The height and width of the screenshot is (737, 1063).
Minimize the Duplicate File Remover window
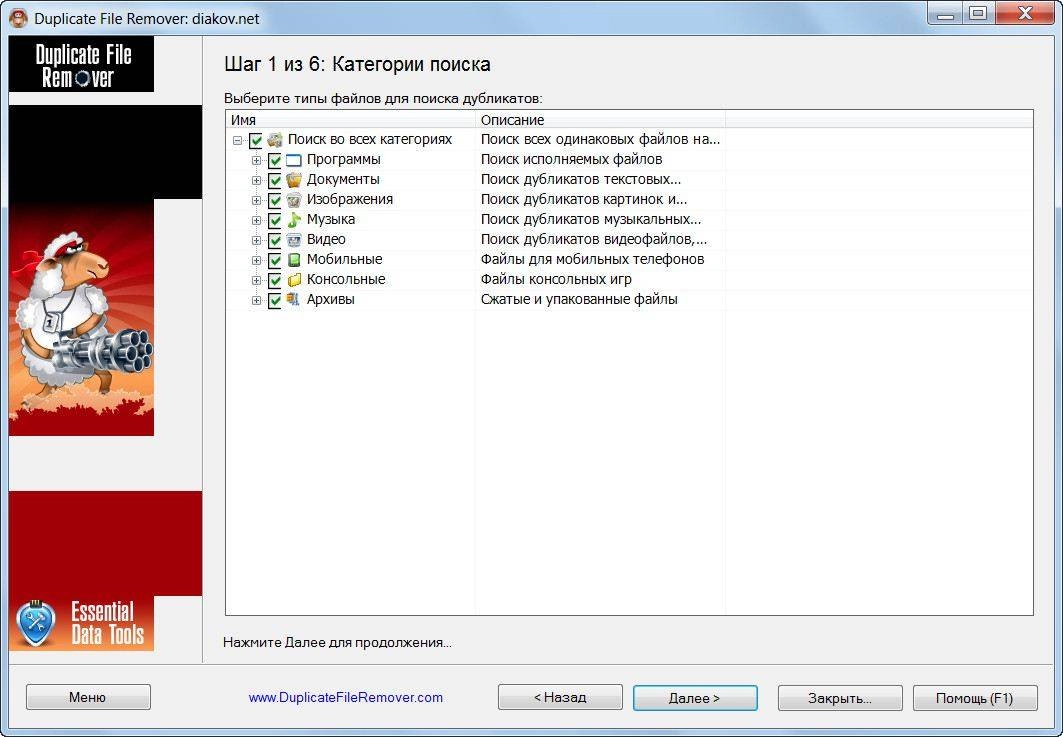coord(945,14)
